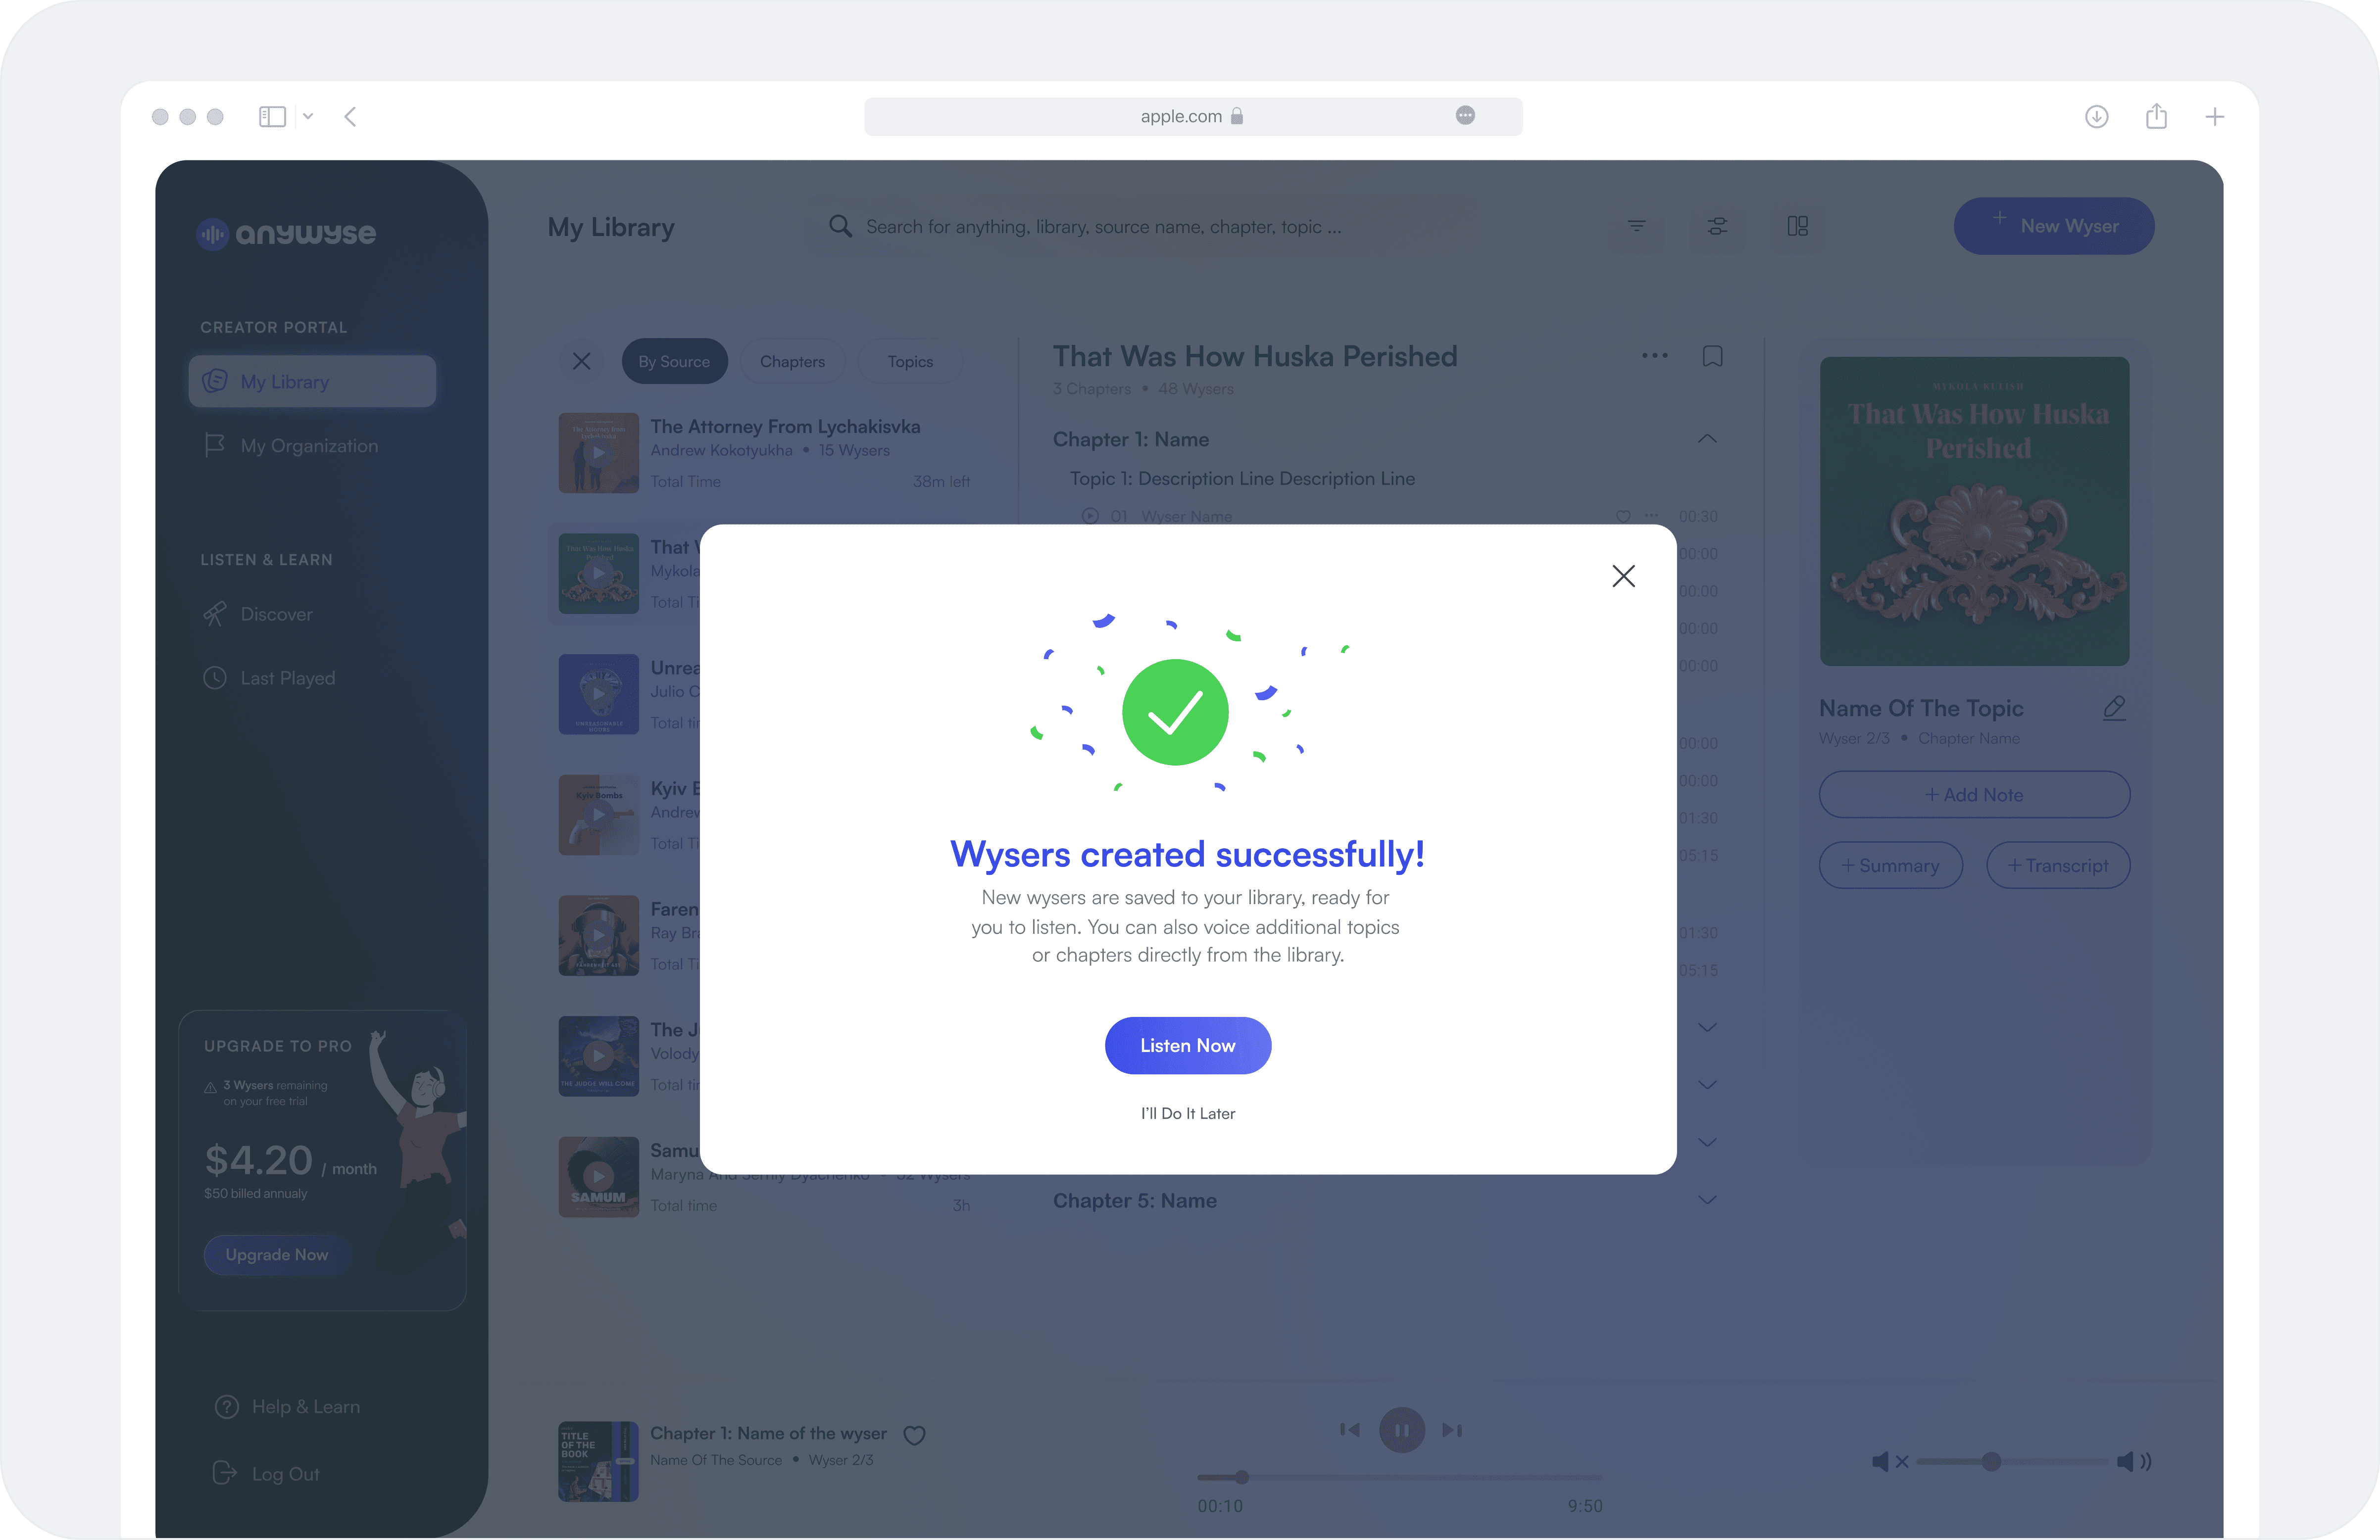The height and width of the screenshot is (1540, 2380).
Task: Adjust the volume slider handle
Action: point(1990,1461)
